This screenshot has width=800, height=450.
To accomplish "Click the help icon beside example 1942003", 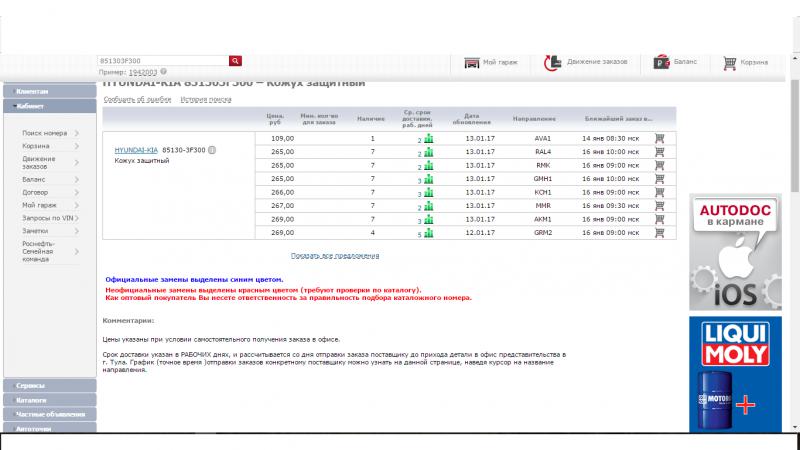I will (163, 72).
